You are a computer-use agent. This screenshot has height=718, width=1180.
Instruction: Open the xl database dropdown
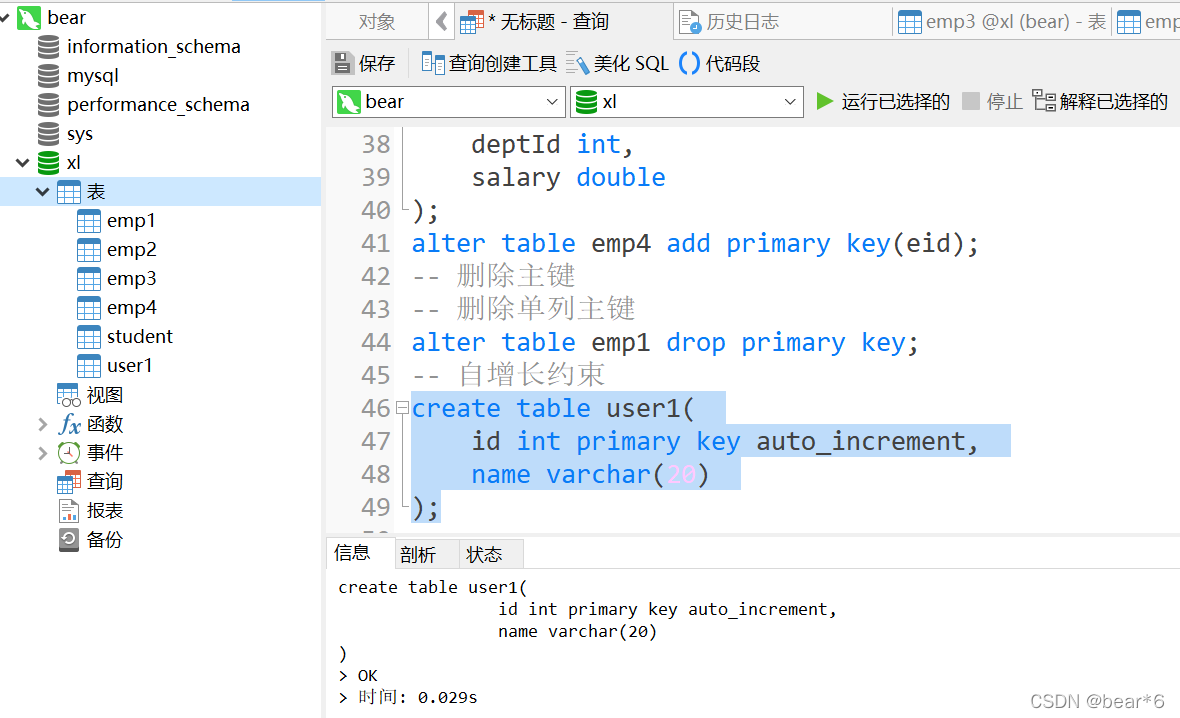point(790,102)
